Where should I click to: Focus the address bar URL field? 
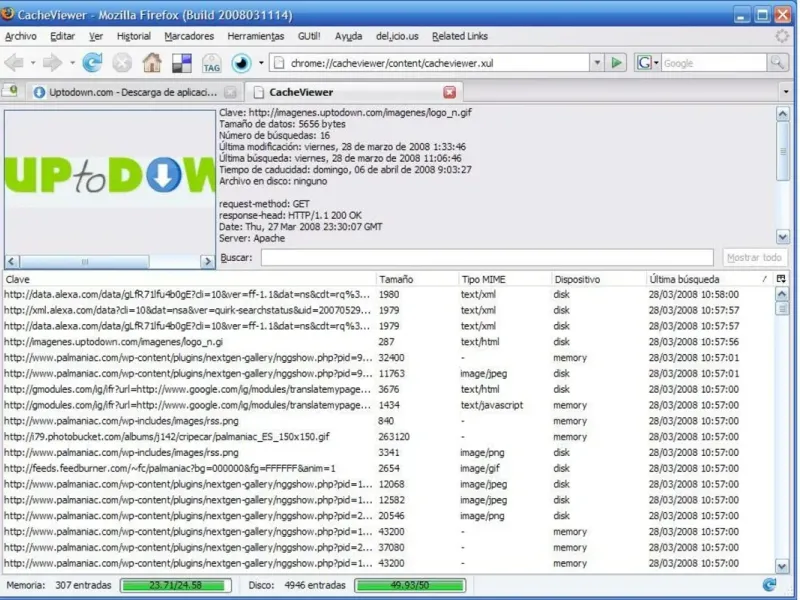tap(438, 63)
